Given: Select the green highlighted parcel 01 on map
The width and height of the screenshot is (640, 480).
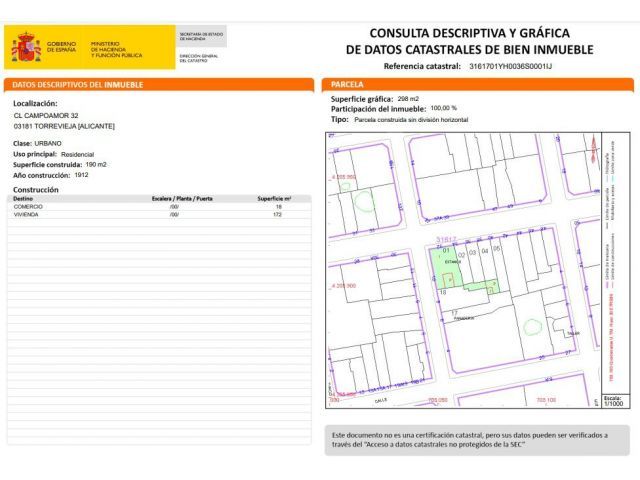Looking at the screenshot, I should tap(446, 267).
